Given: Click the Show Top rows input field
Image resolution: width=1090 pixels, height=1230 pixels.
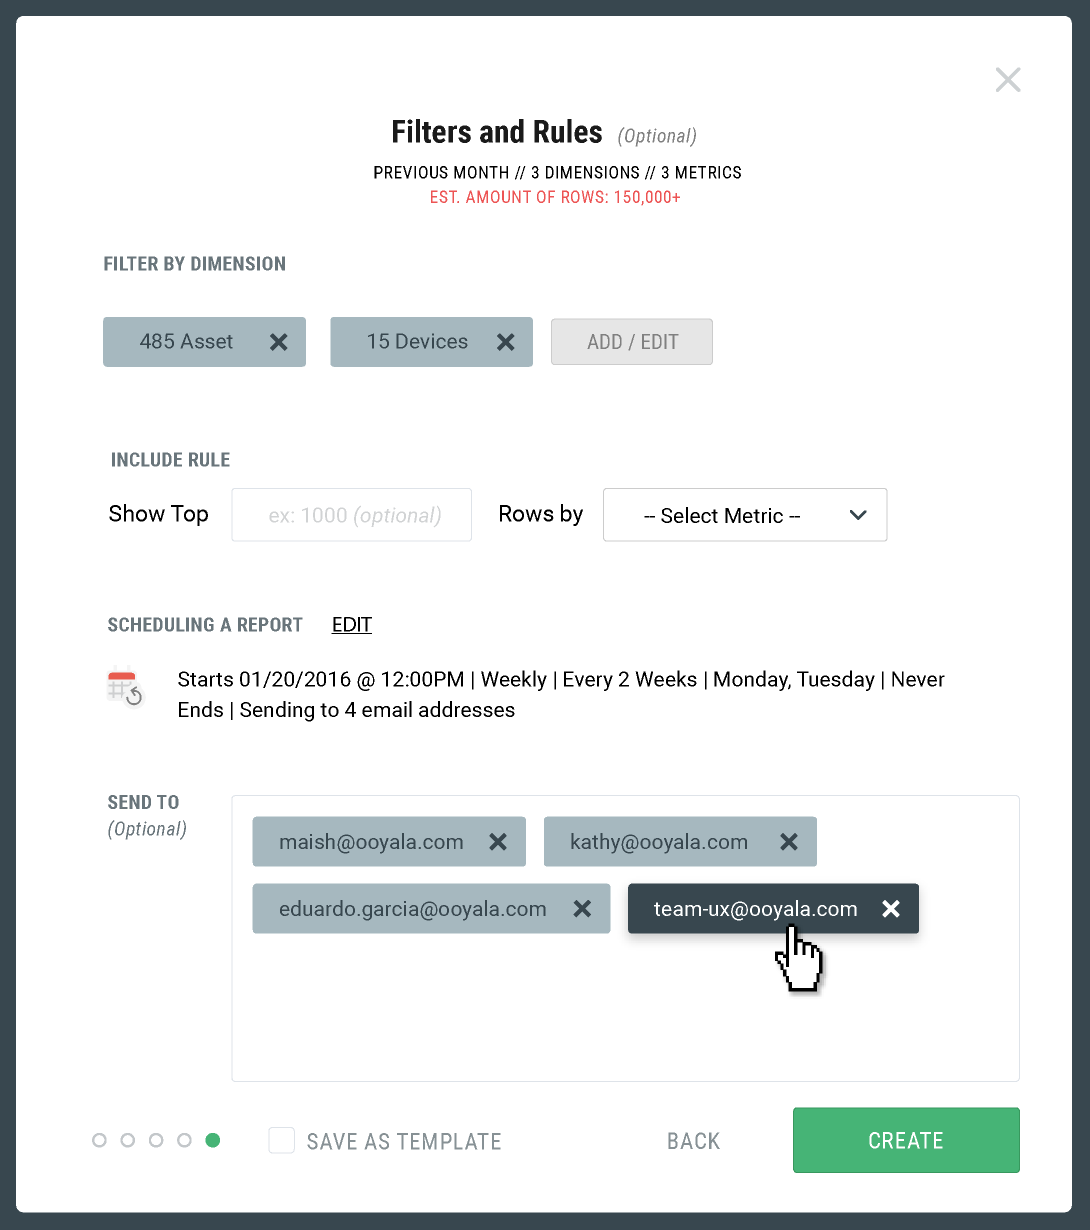Looking at the screenshot, I should 351,515.
